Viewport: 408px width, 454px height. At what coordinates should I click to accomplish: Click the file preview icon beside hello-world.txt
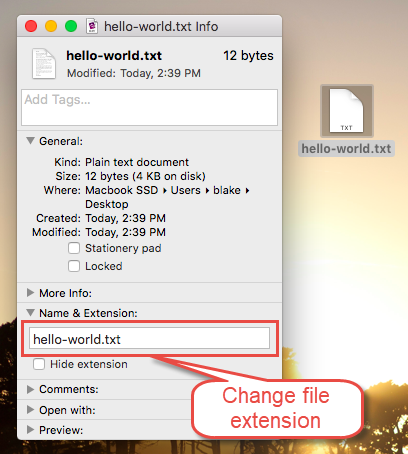point(44,64)
